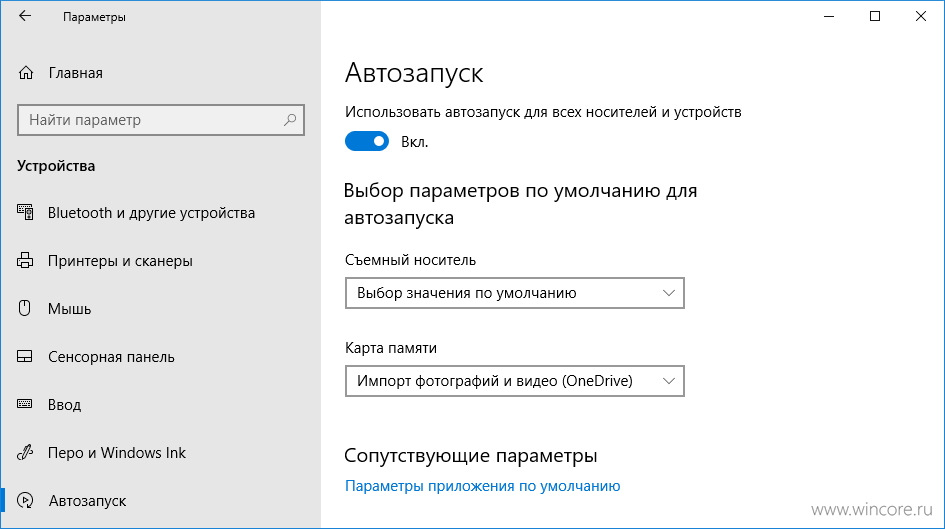Select the keyboard Ввод icon
Screen dimensions: 945x529
25,404
